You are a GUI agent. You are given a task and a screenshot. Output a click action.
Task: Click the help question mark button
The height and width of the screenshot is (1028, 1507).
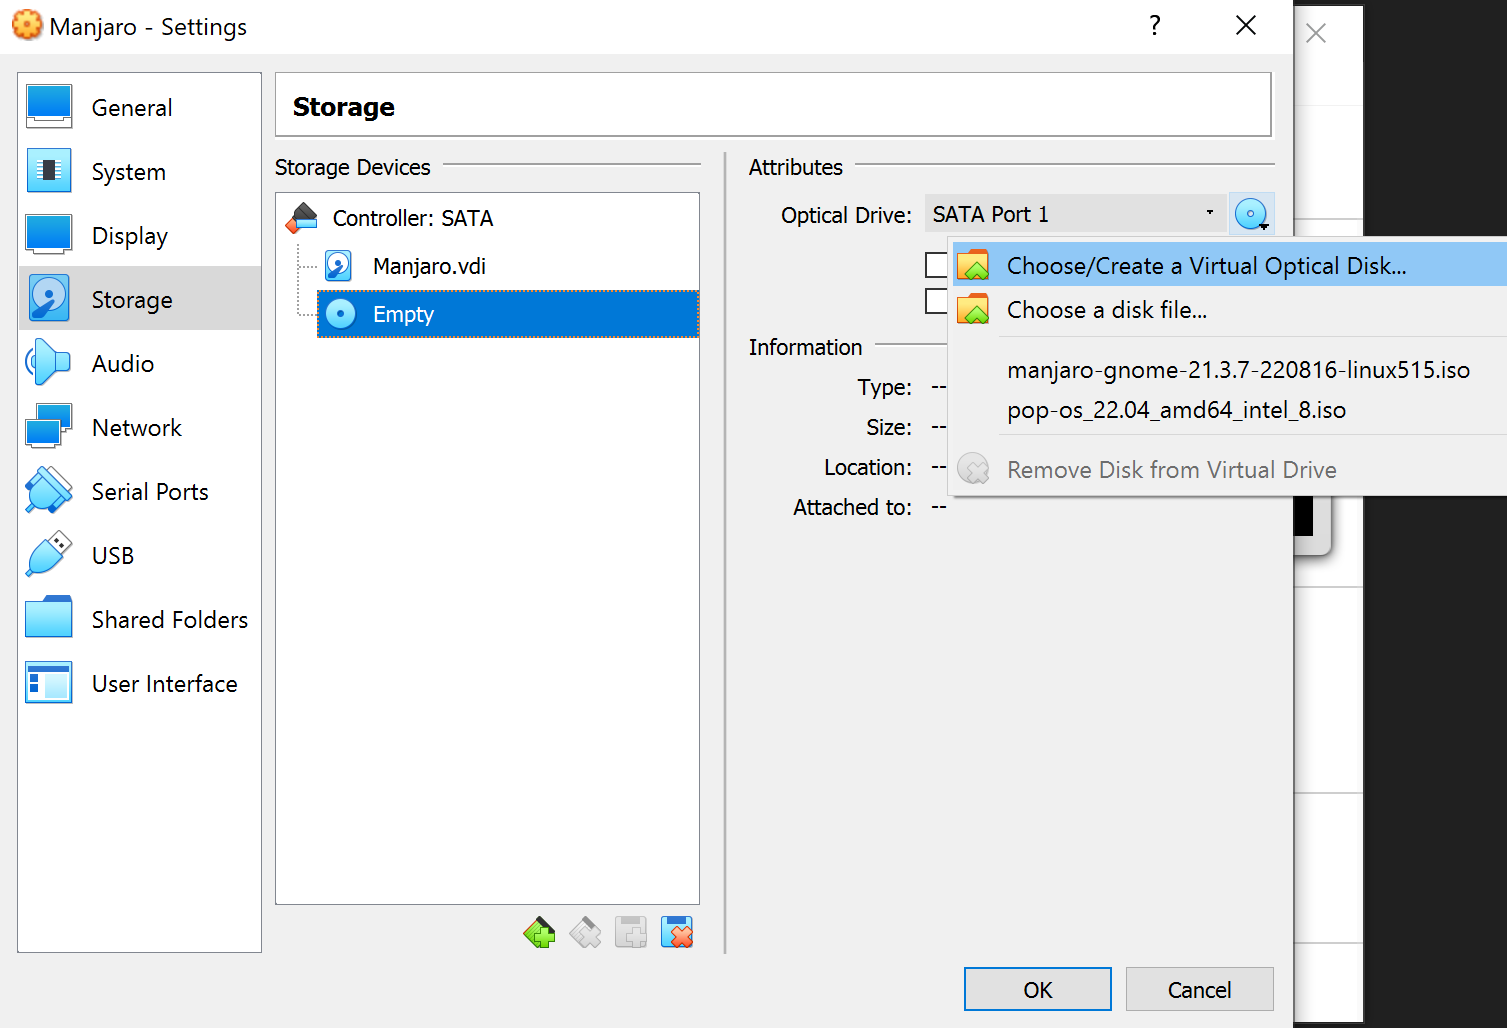point(1155,25)
